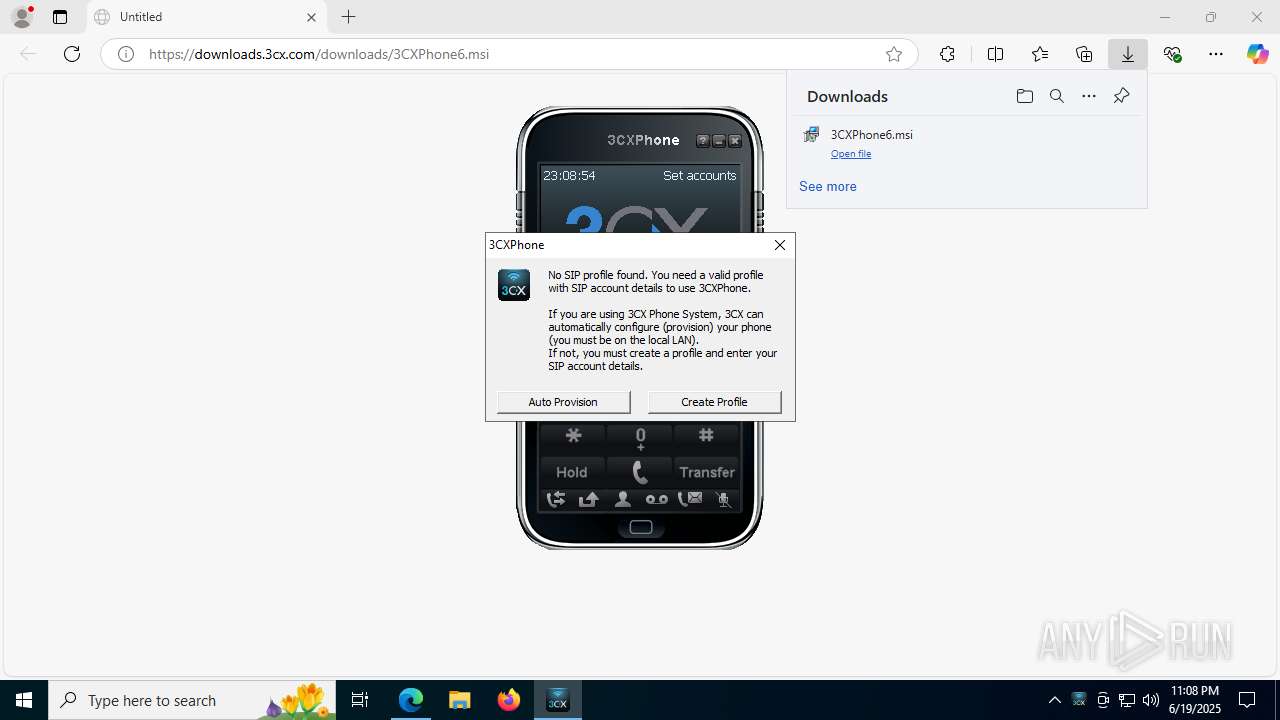Pin the Downloads panel

[1121, 96]
